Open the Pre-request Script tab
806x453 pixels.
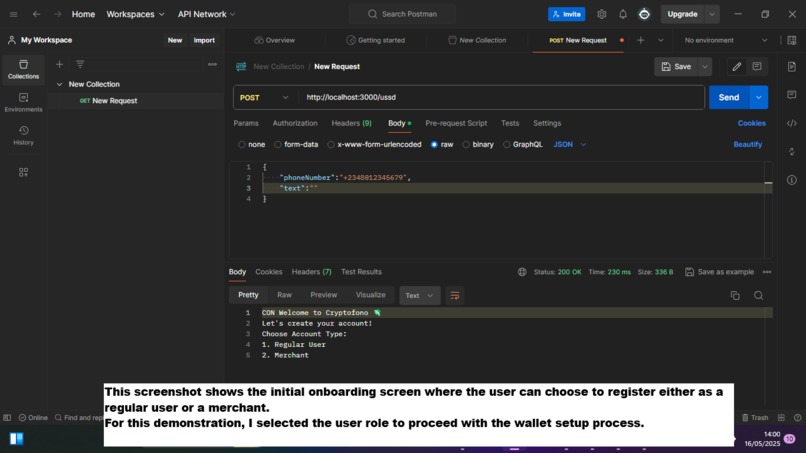pyautogui.click(x=456, y=123)
